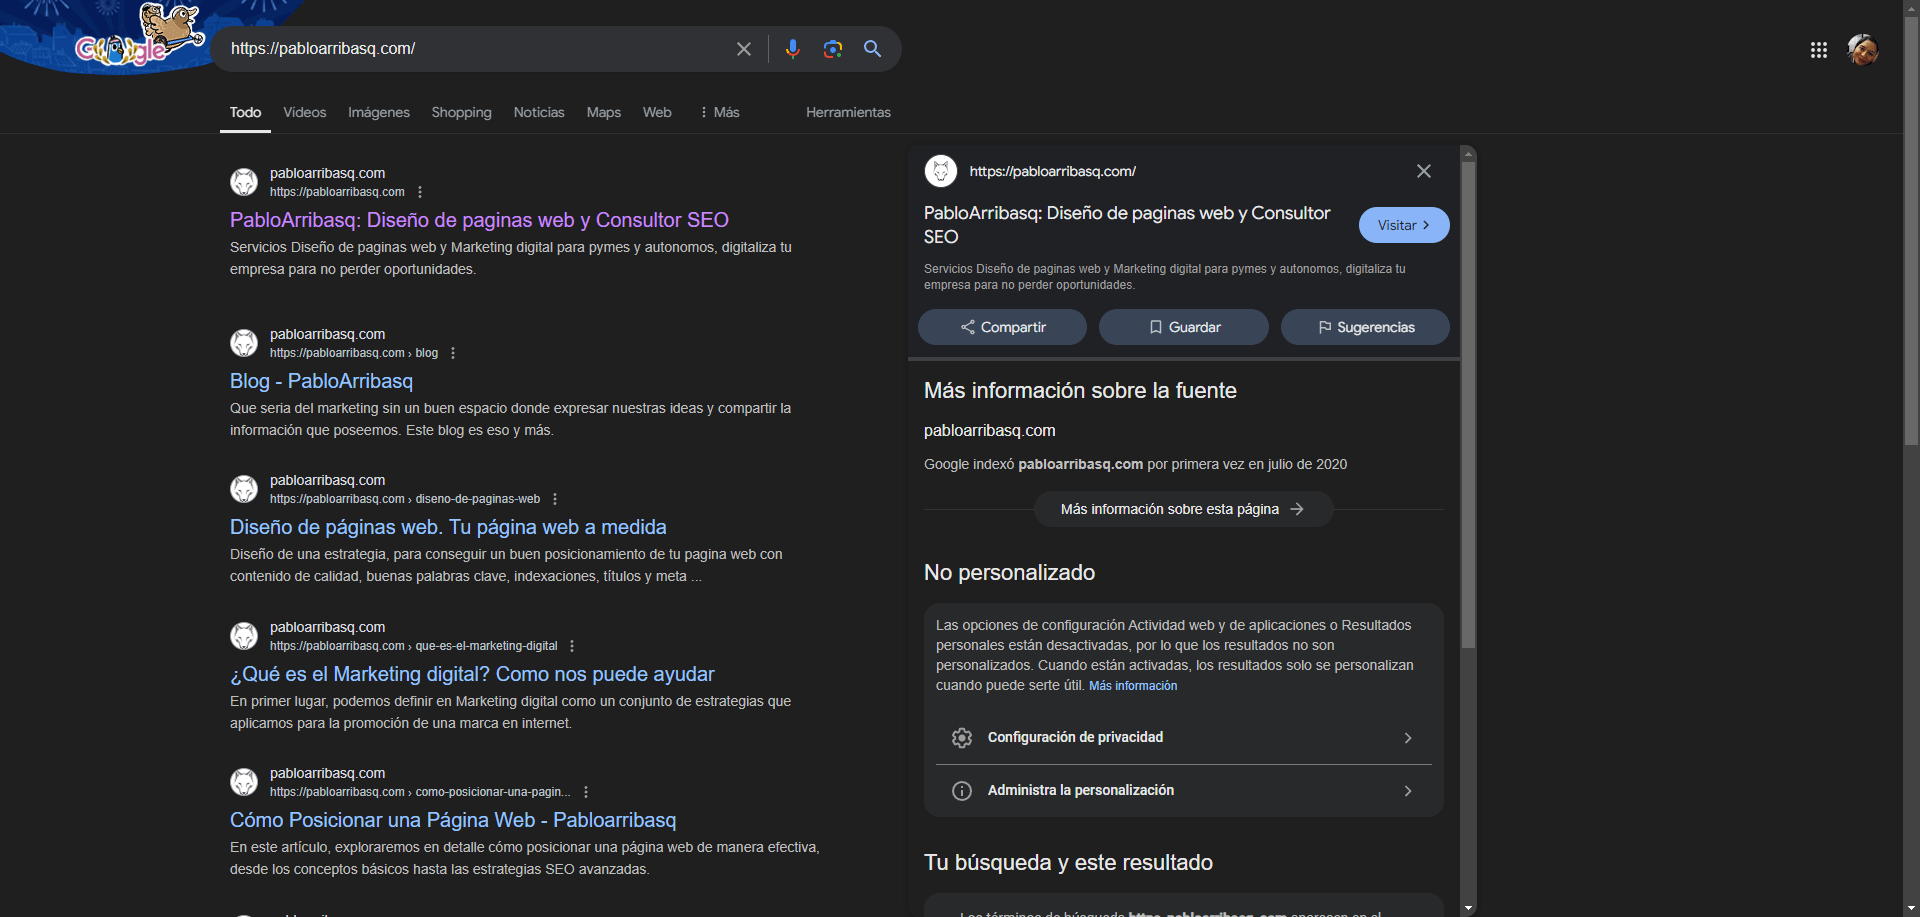
Task: Click the info panel scrollbar thumb
Action: 1468,405
